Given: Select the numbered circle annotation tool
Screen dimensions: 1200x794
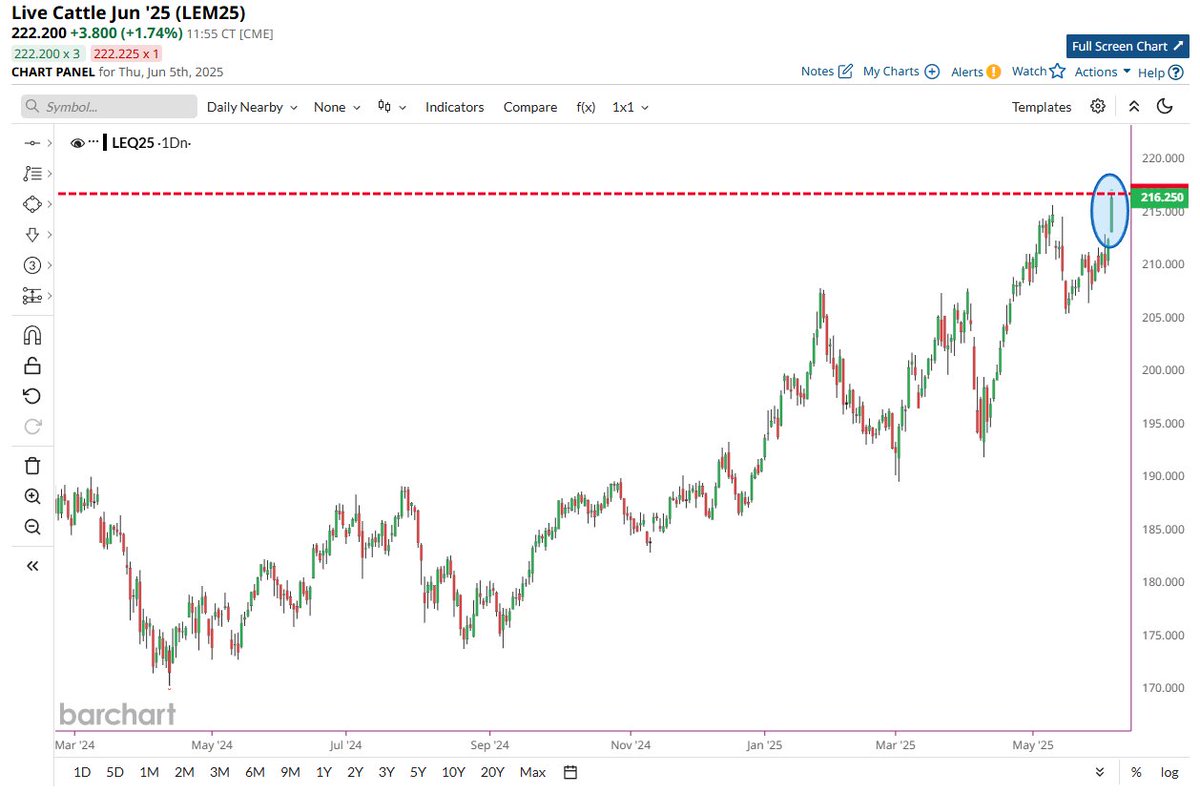Looking at the screenshot, I should point(31,265).
